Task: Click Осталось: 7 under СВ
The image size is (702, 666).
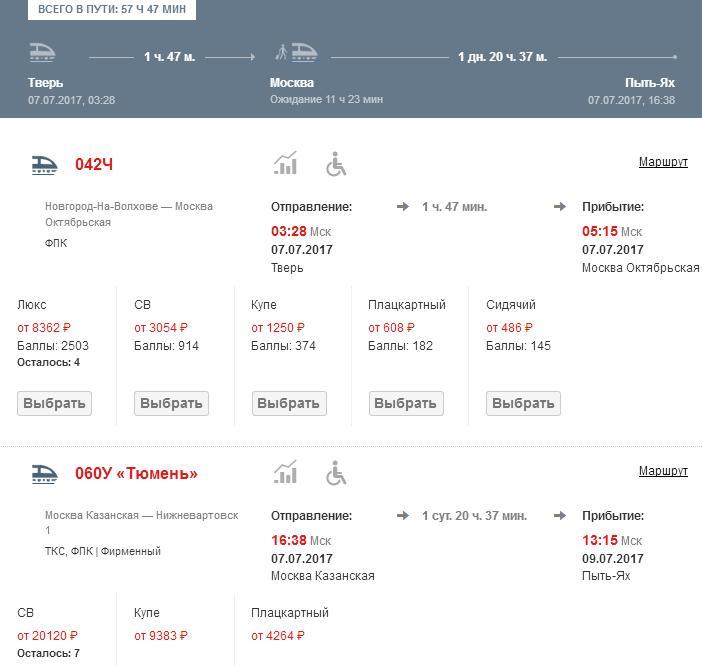Action: point(48,653)
